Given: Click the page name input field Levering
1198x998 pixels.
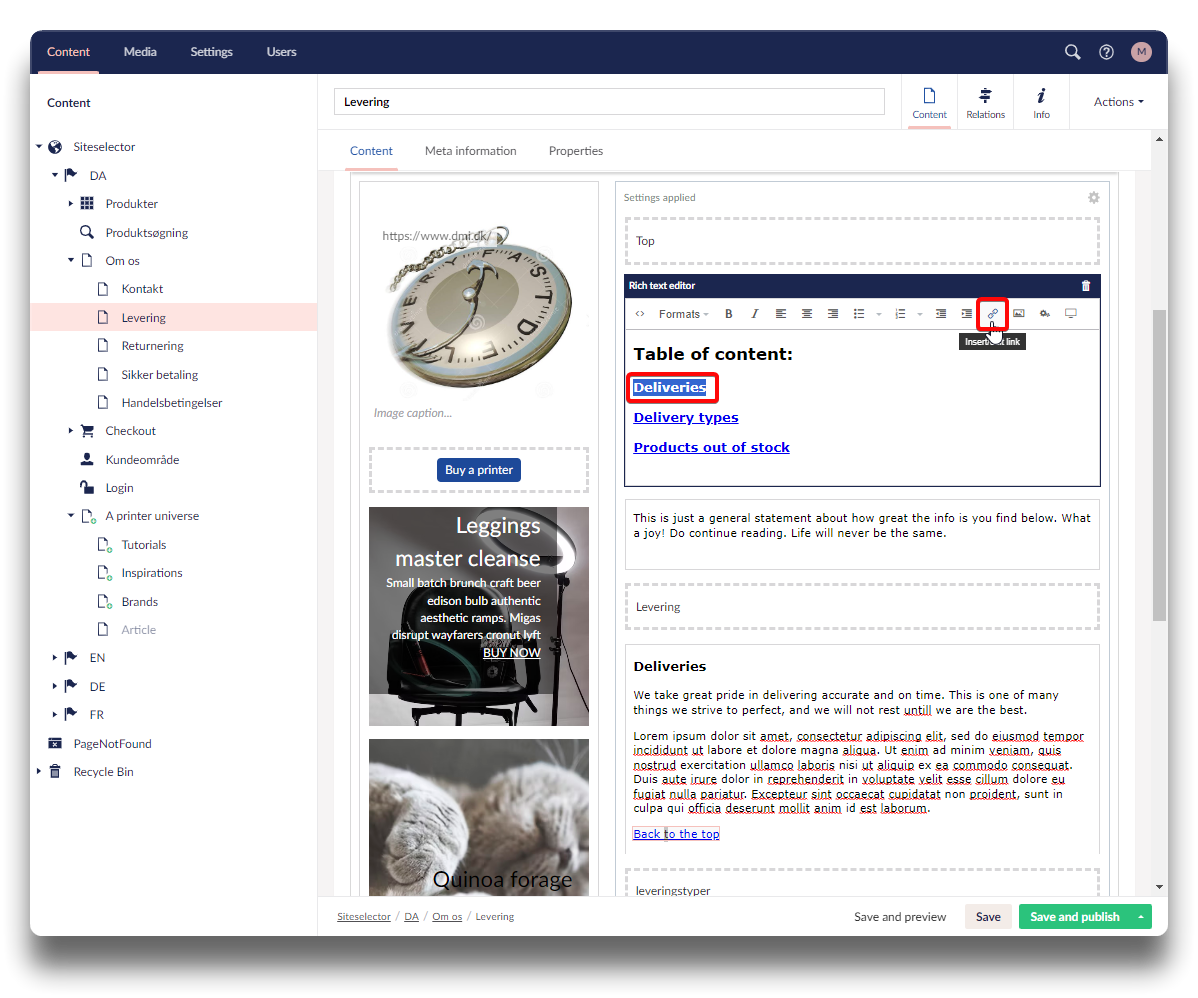Looking at the screenshot, I should click(x=609, y=102).
